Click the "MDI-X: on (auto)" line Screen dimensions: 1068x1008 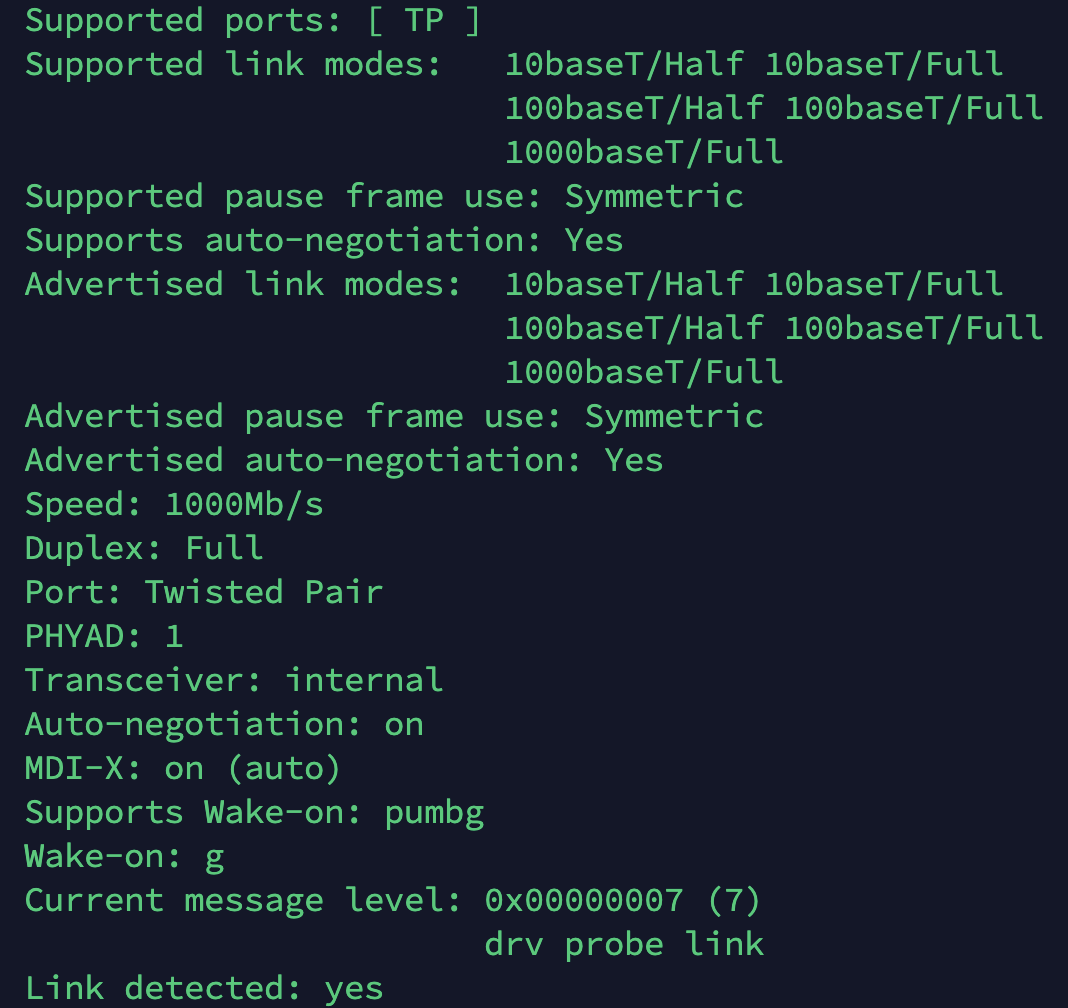[x=183, y=768]
